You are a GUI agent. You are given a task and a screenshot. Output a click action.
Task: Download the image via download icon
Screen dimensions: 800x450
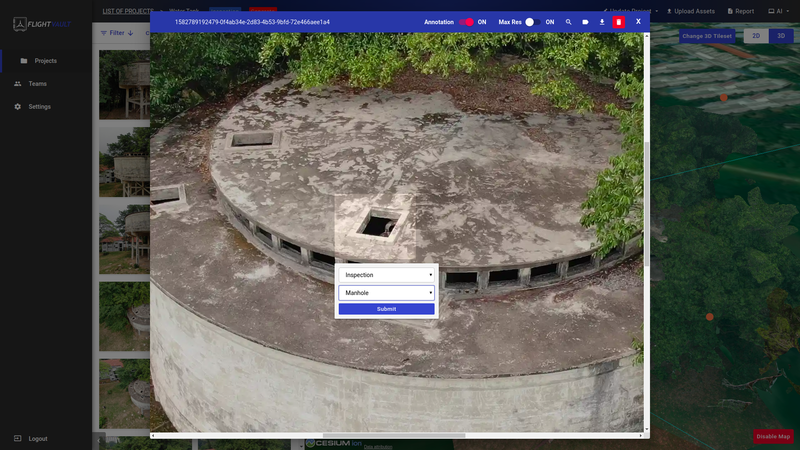(x=602, y=22)
